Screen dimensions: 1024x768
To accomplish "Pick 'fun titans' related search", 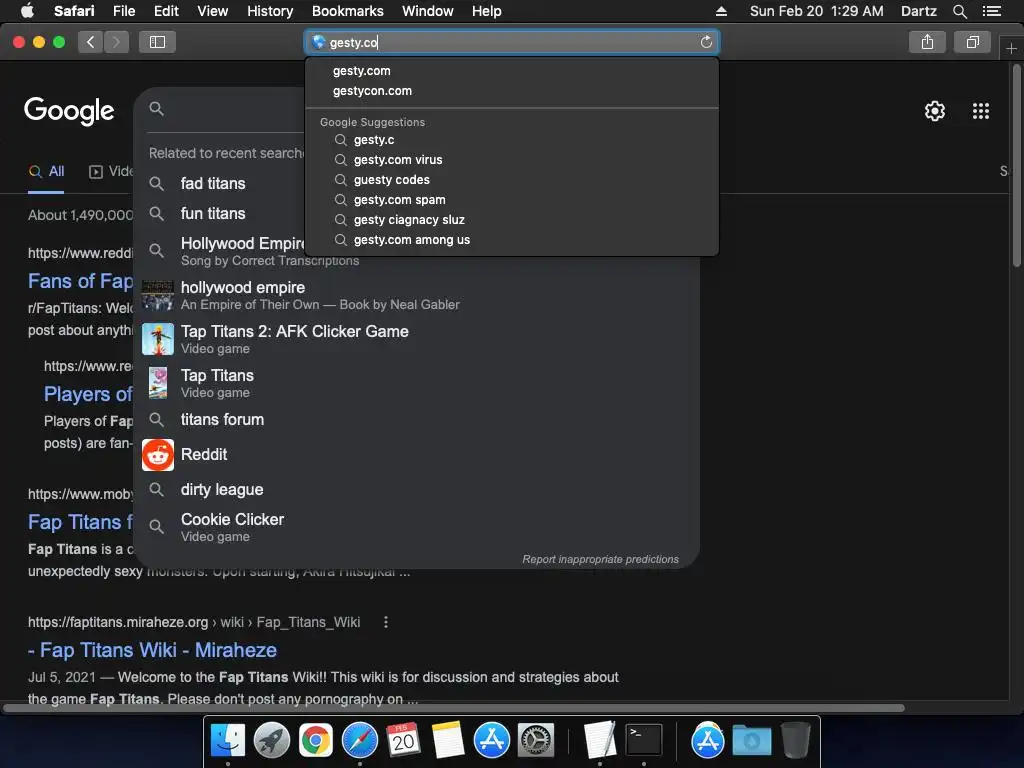I will coord(213,214).
